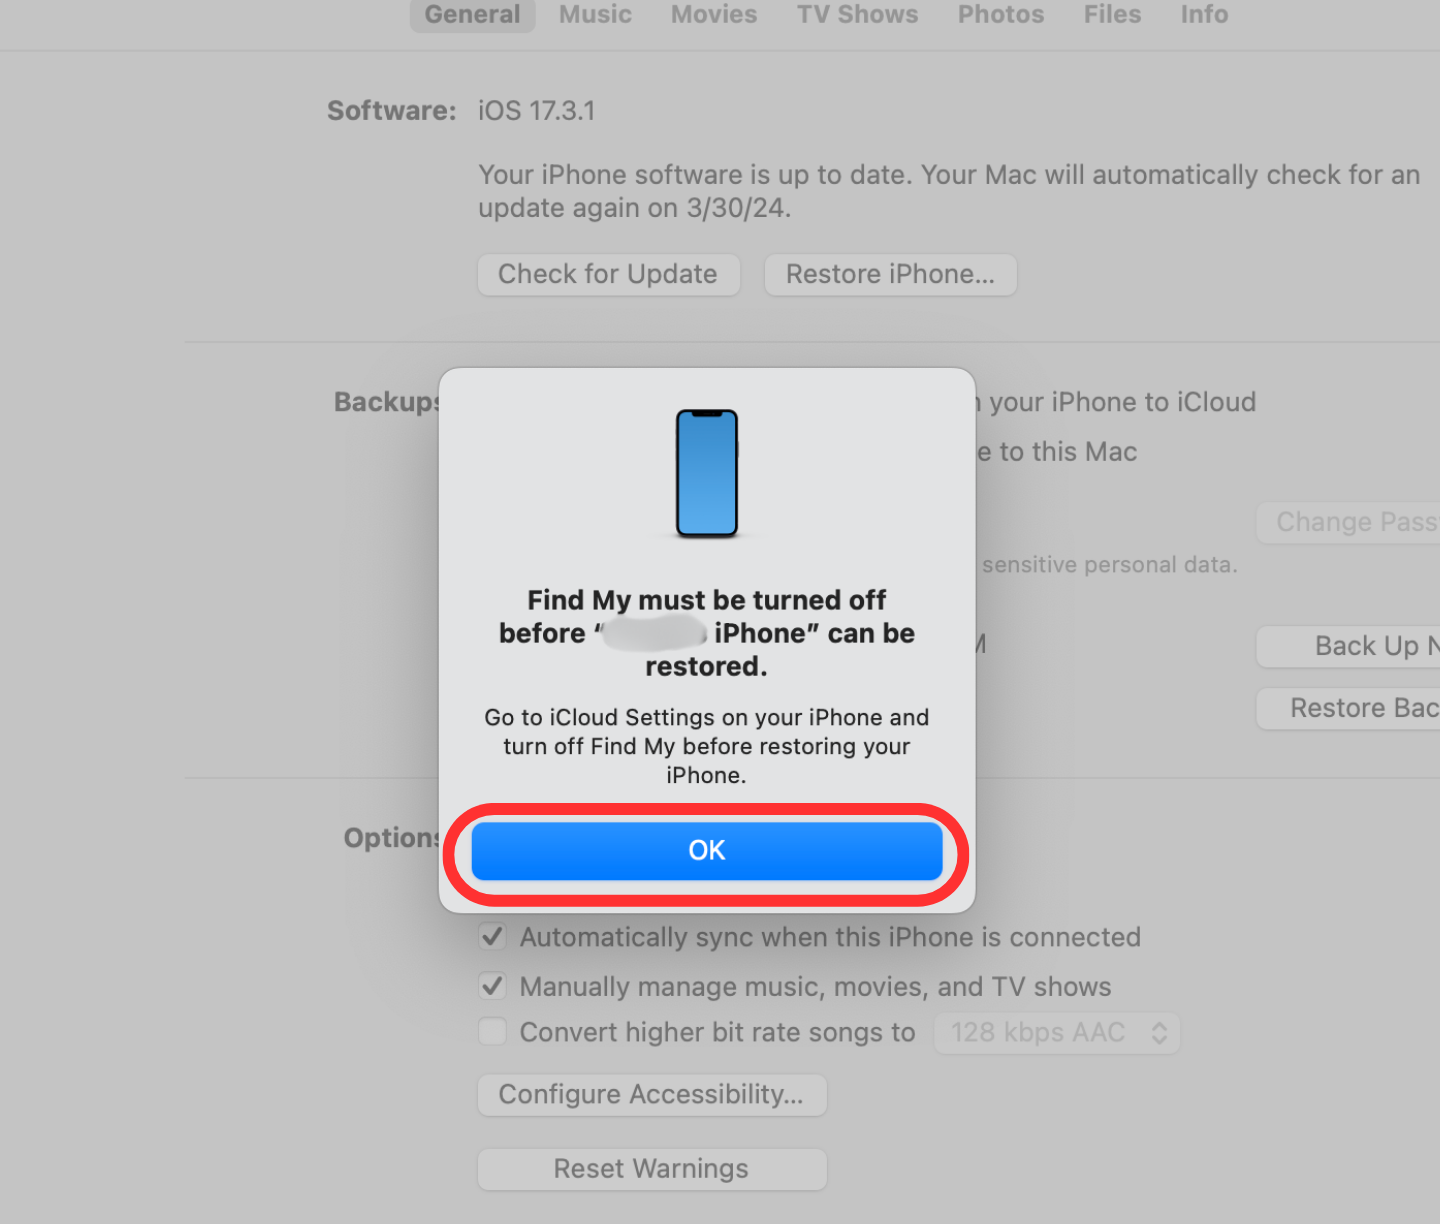Uncheck Manually manage music, movies, and TV shows
Image resolution: width=1440 pixels, height=1224 pixels.
[492, 986]
